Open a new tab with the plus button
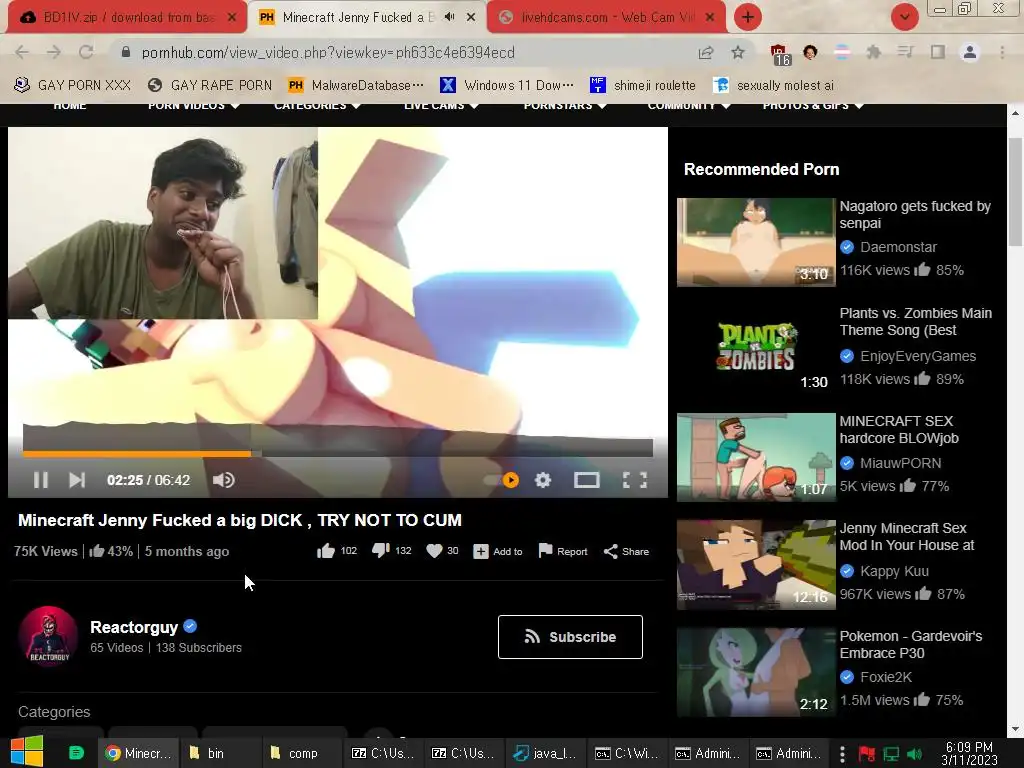The height and width of the screenshot is (768, 1024). 748,17
